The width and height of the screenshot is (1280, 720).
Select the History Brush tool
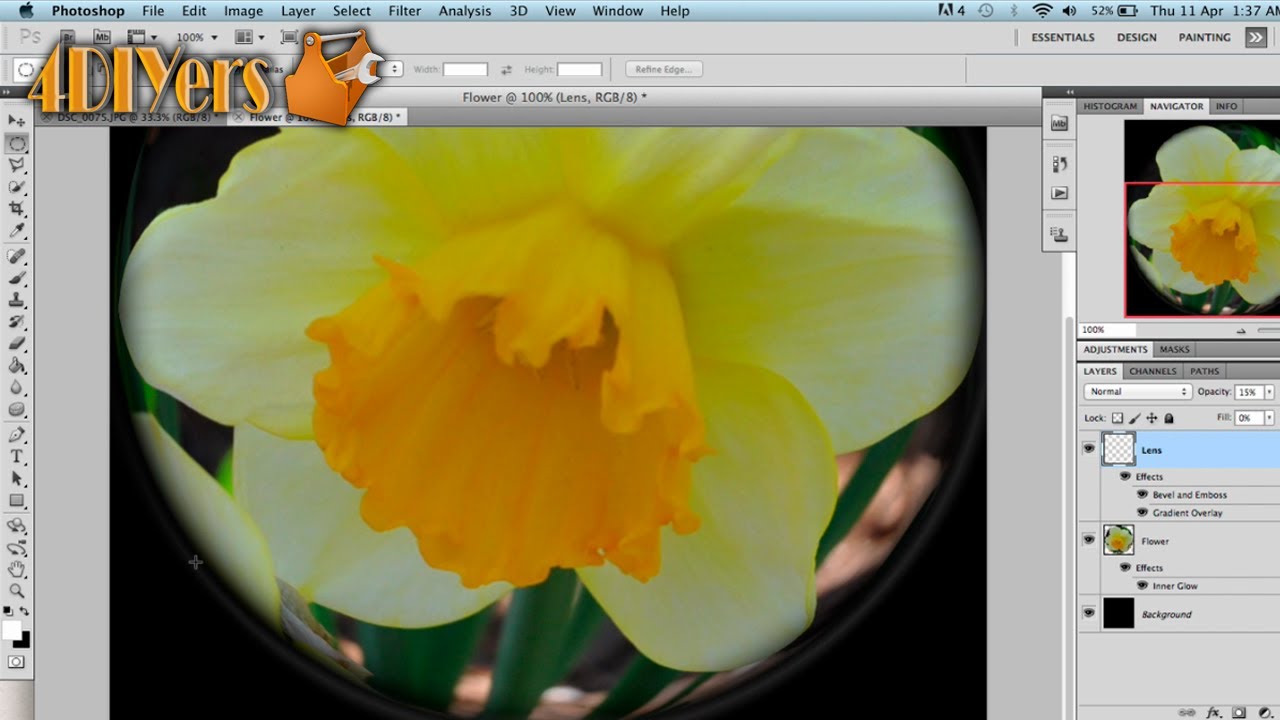tap(17, 322)
